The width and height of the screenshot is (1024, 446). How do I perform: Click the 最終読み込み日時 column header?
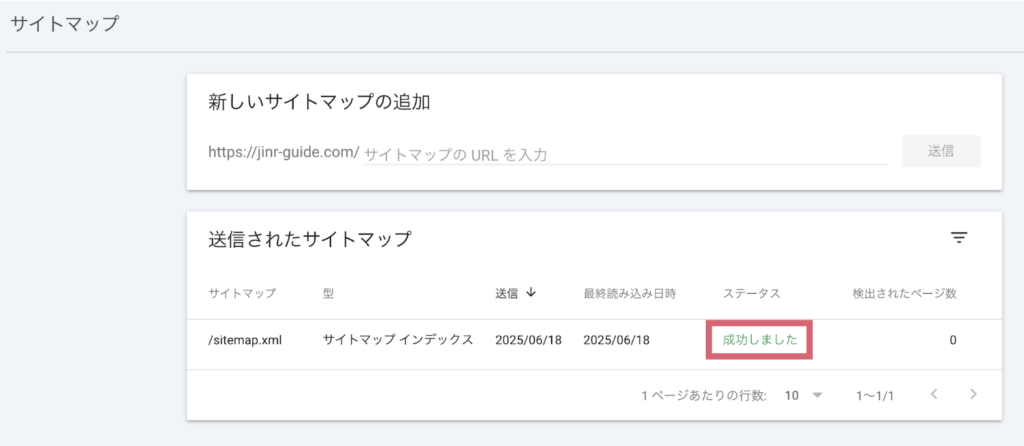point(630,293)
